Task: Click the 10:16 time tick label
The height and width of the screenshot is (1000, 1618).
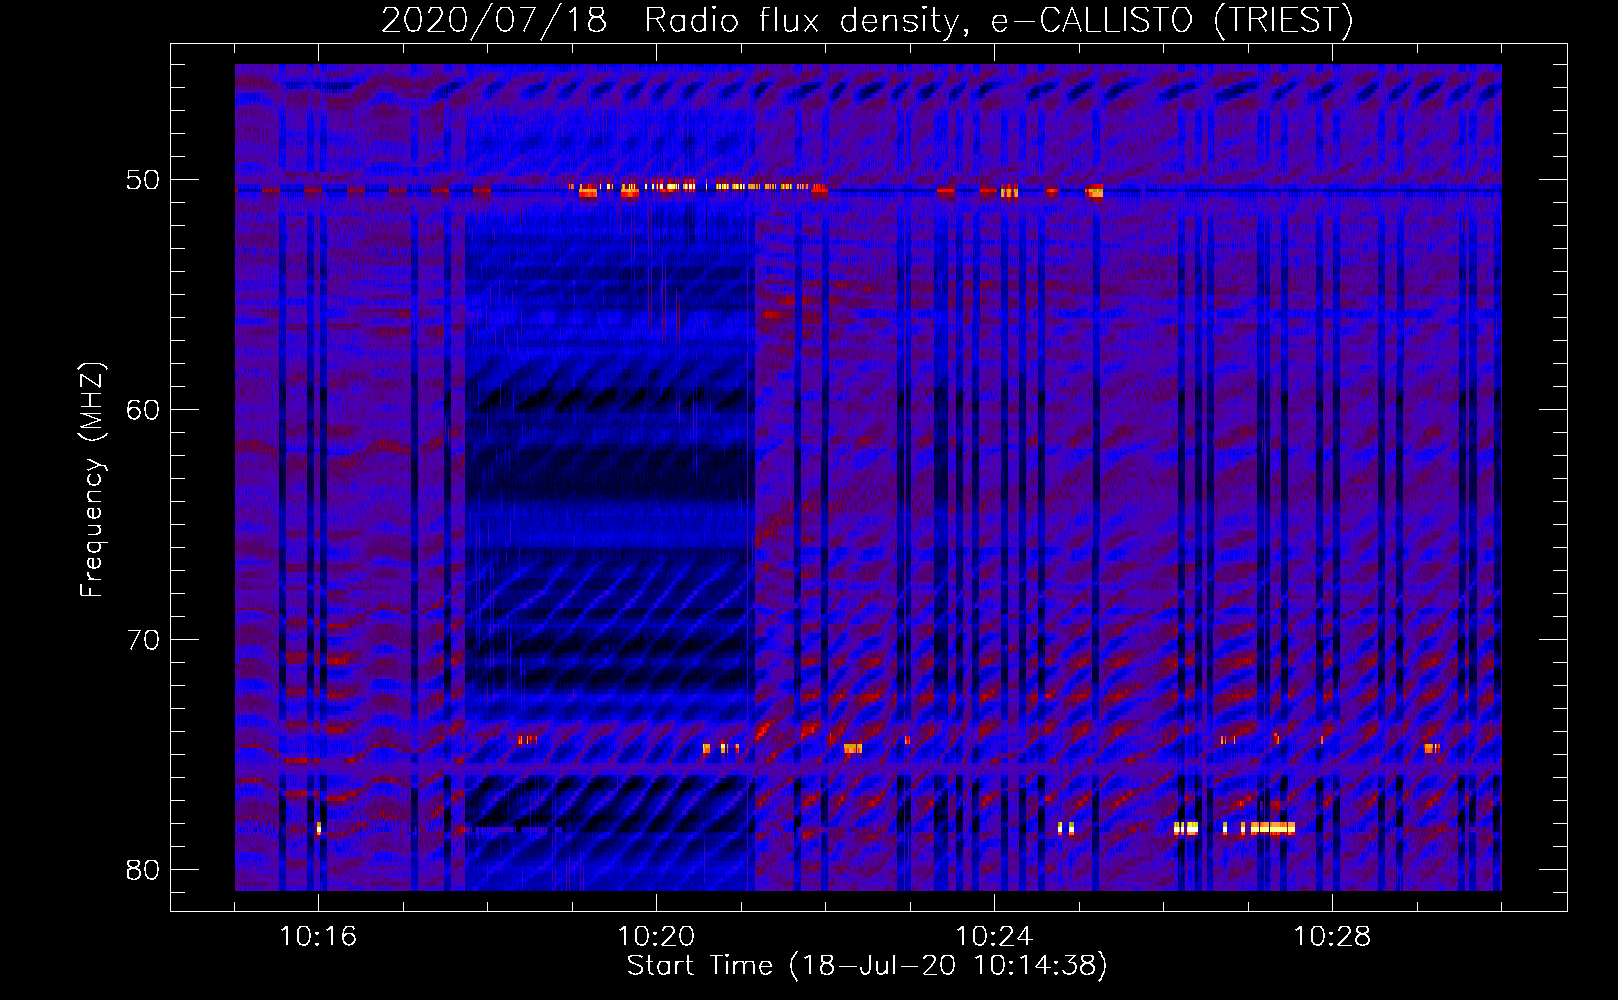Action: tap(318, 936)
